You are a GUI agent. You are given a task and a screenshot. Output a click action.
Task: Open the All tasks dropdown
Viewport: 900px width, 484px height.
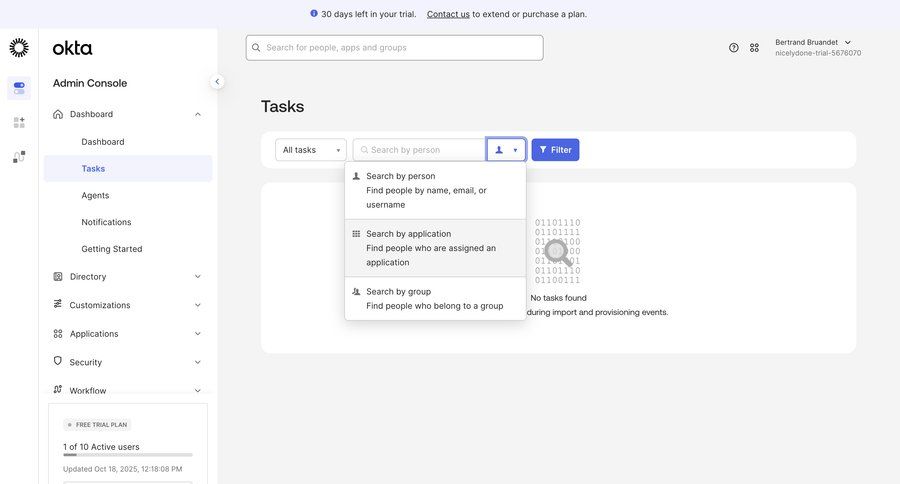(310, 150)
